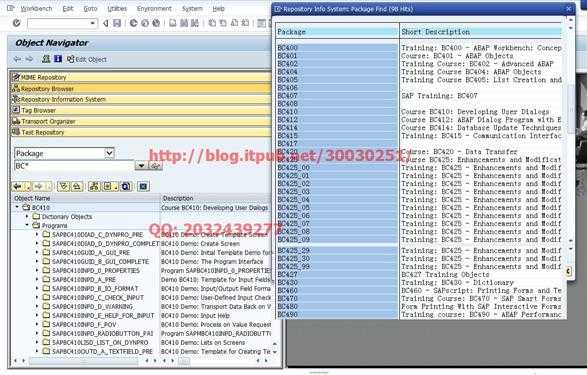Collapse the command field with triangle icon
Viewport: 587px width, 375px height.
pos(106,23)
